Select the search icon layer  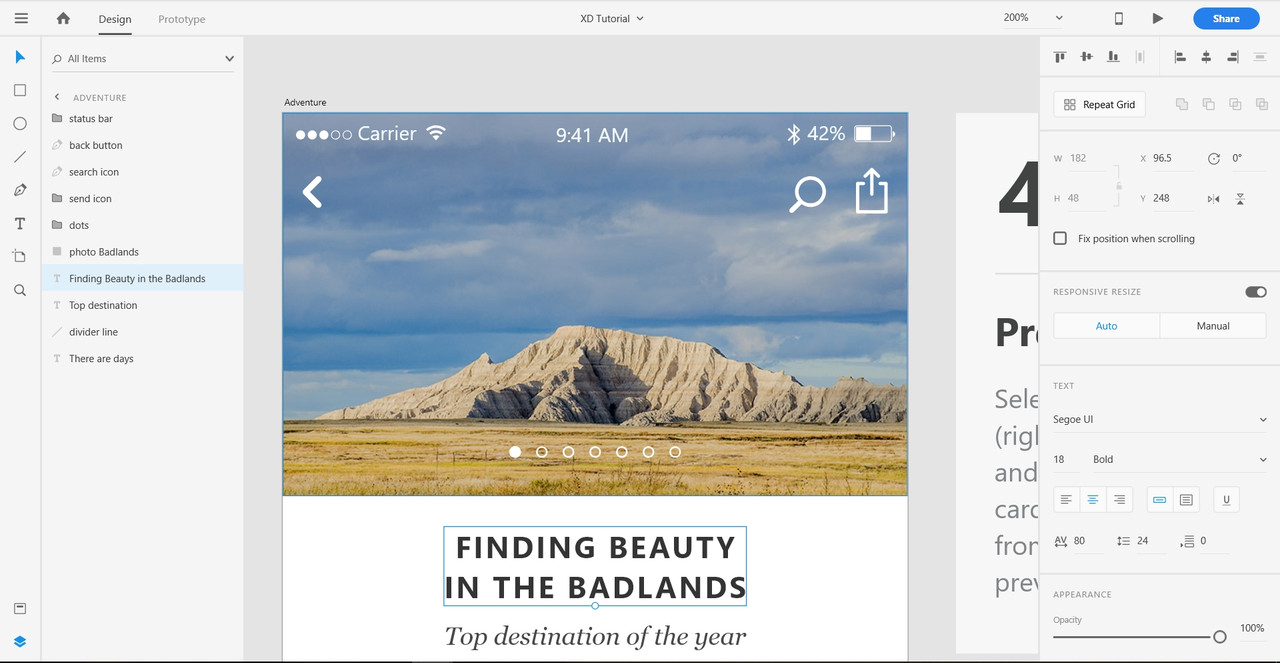coord(143,172)
